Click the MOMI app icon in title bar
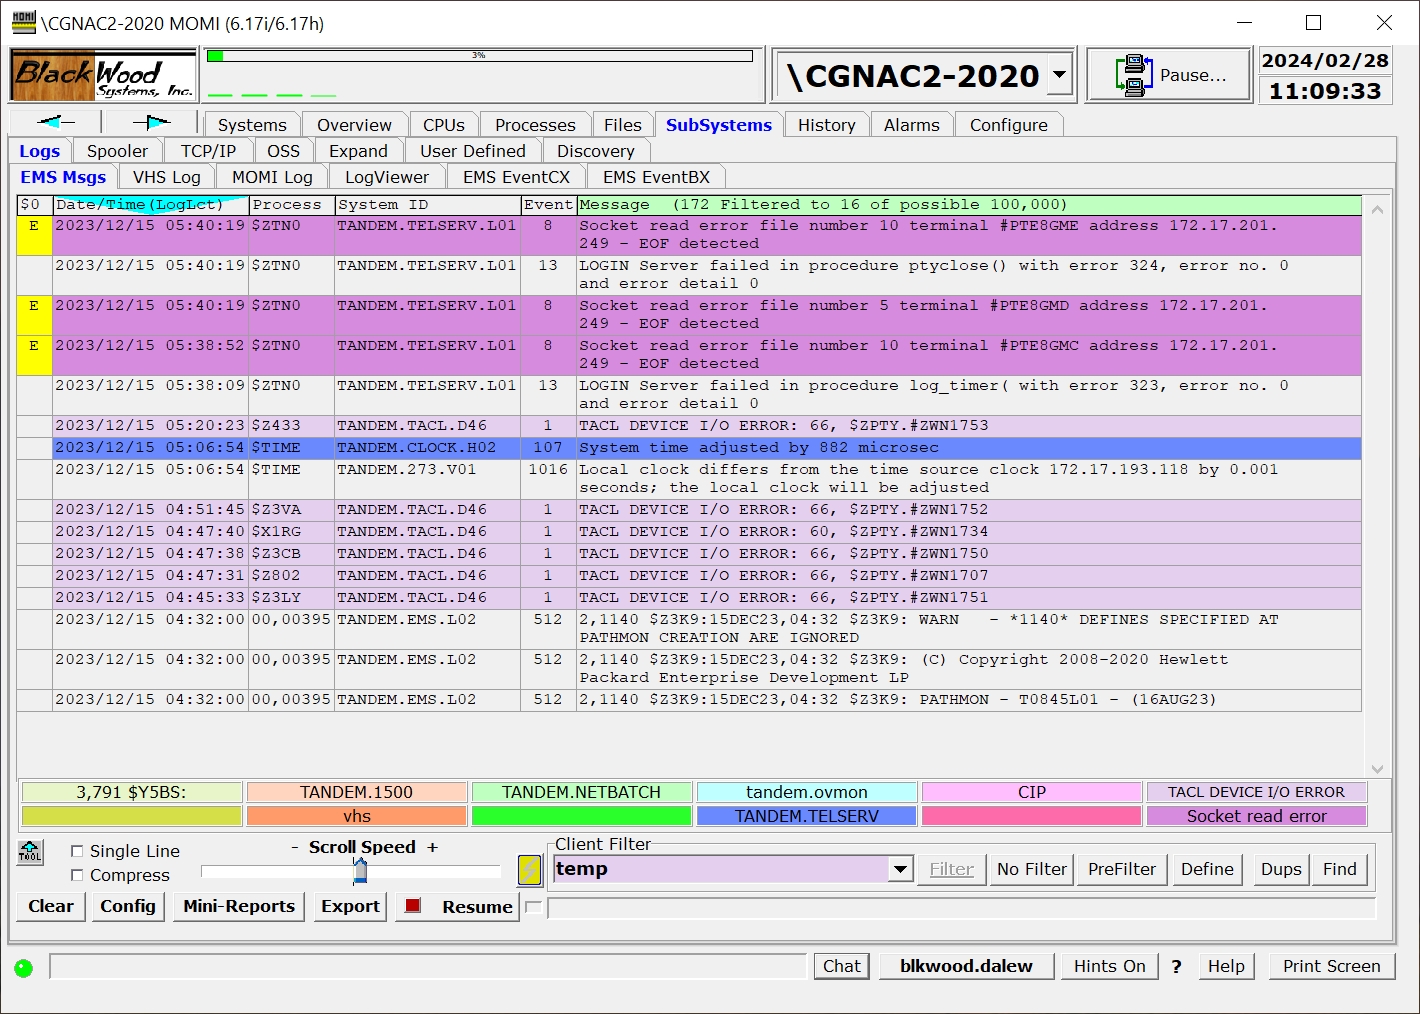The height and width of the screenshot is (1014, 1420). coord(24,22)
